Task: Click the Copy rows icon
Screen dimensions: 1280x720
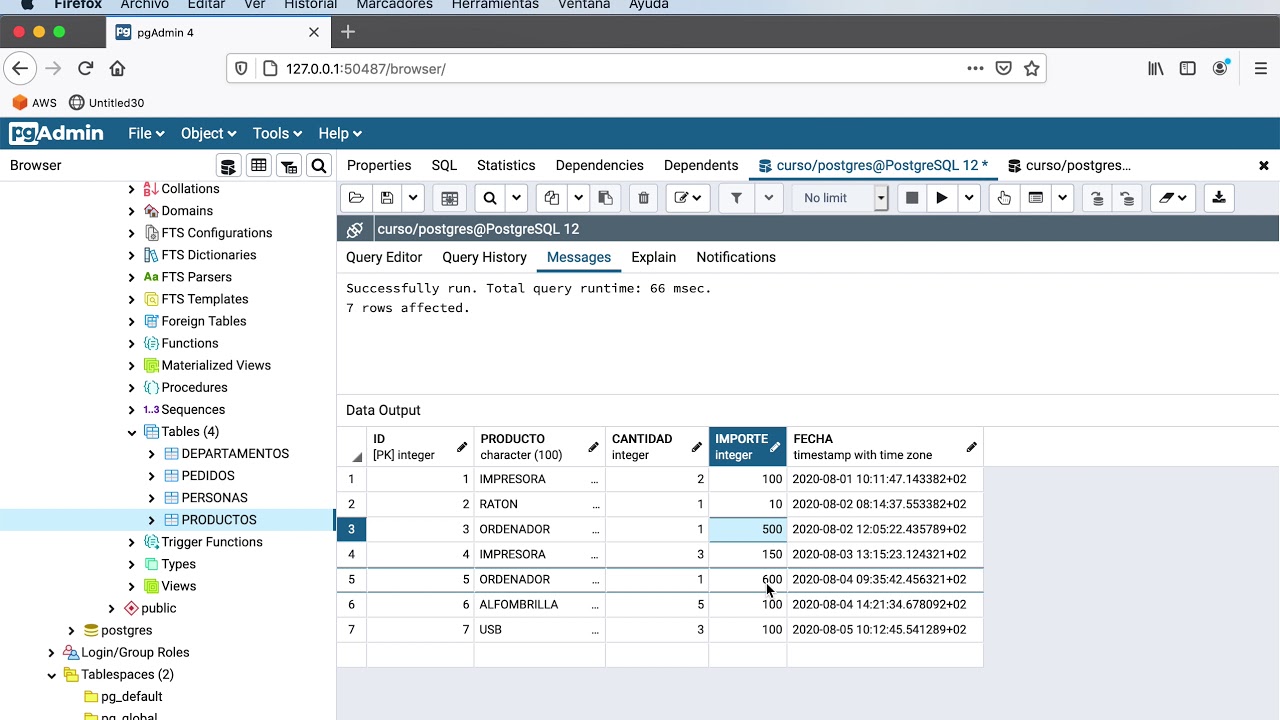Action: tap(552, 198)
